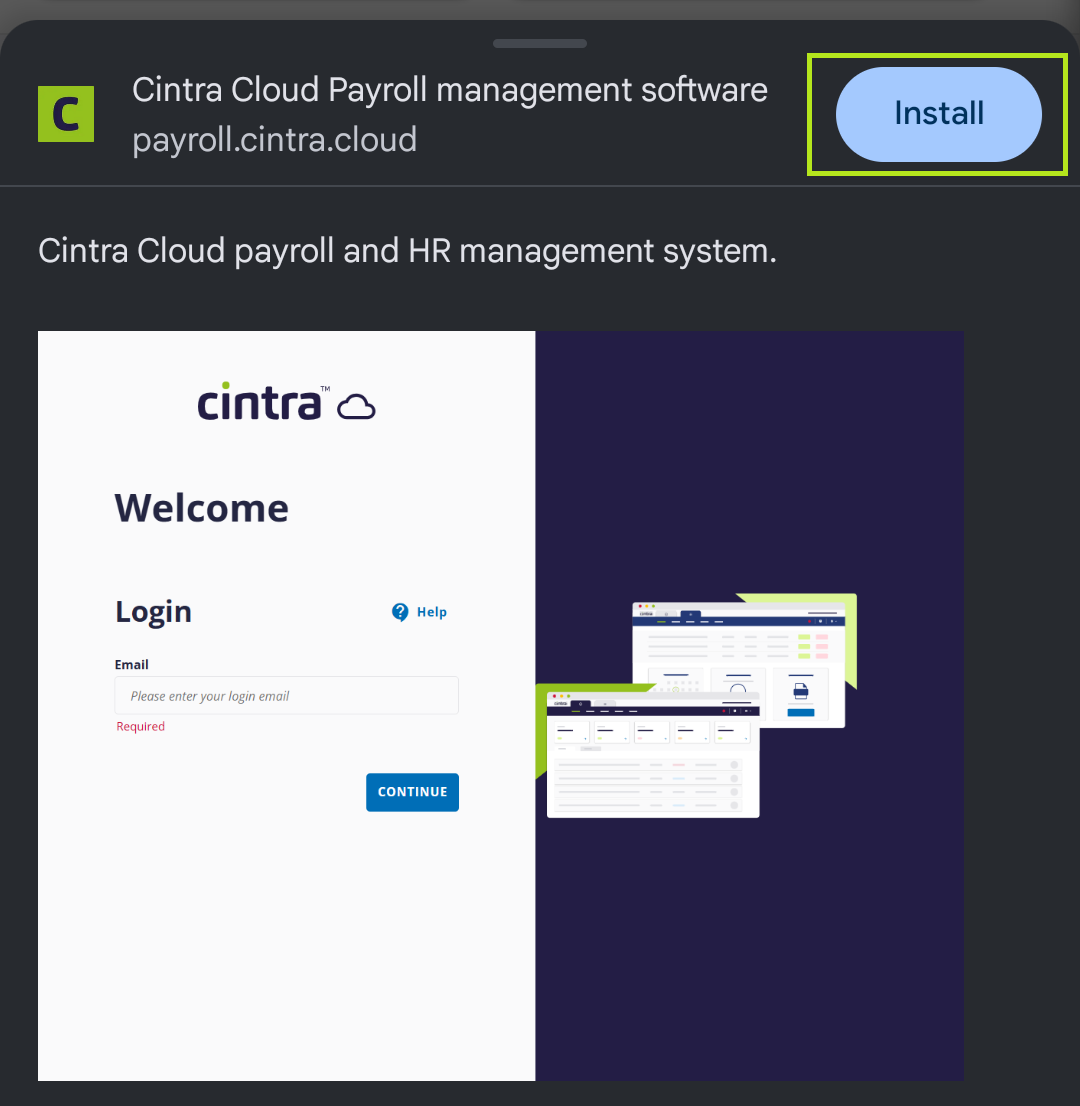Click the red 'Required' validation text

[140, 727]
